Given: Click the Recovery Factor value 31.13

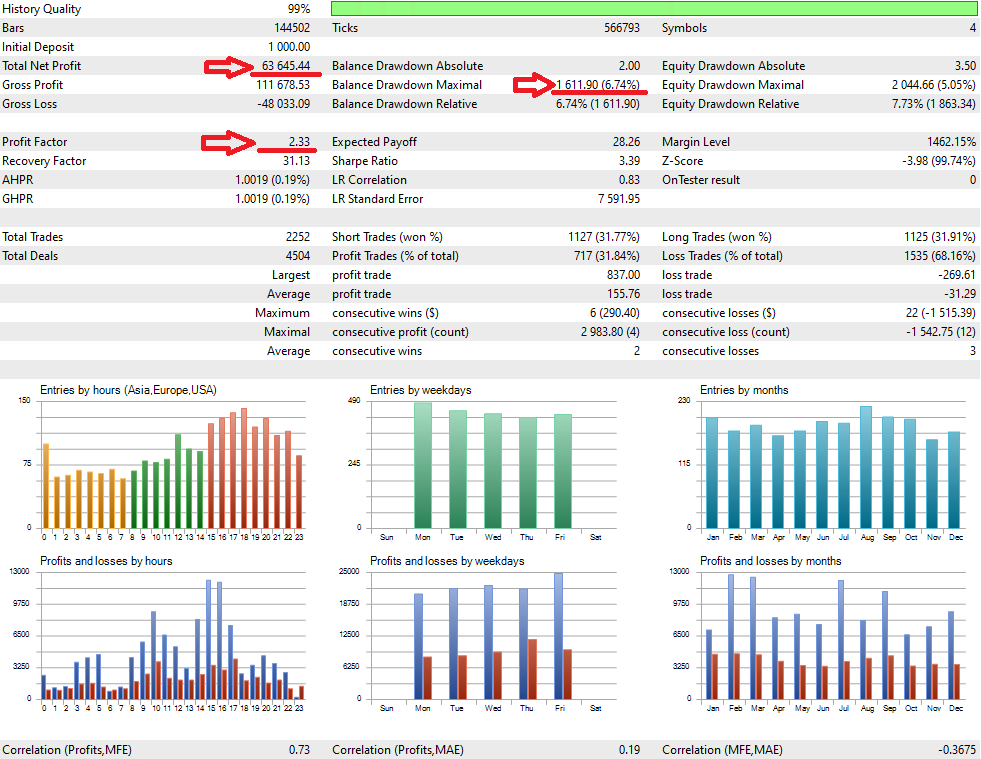Looking at the screenshot, I should (x=296, y=161).
